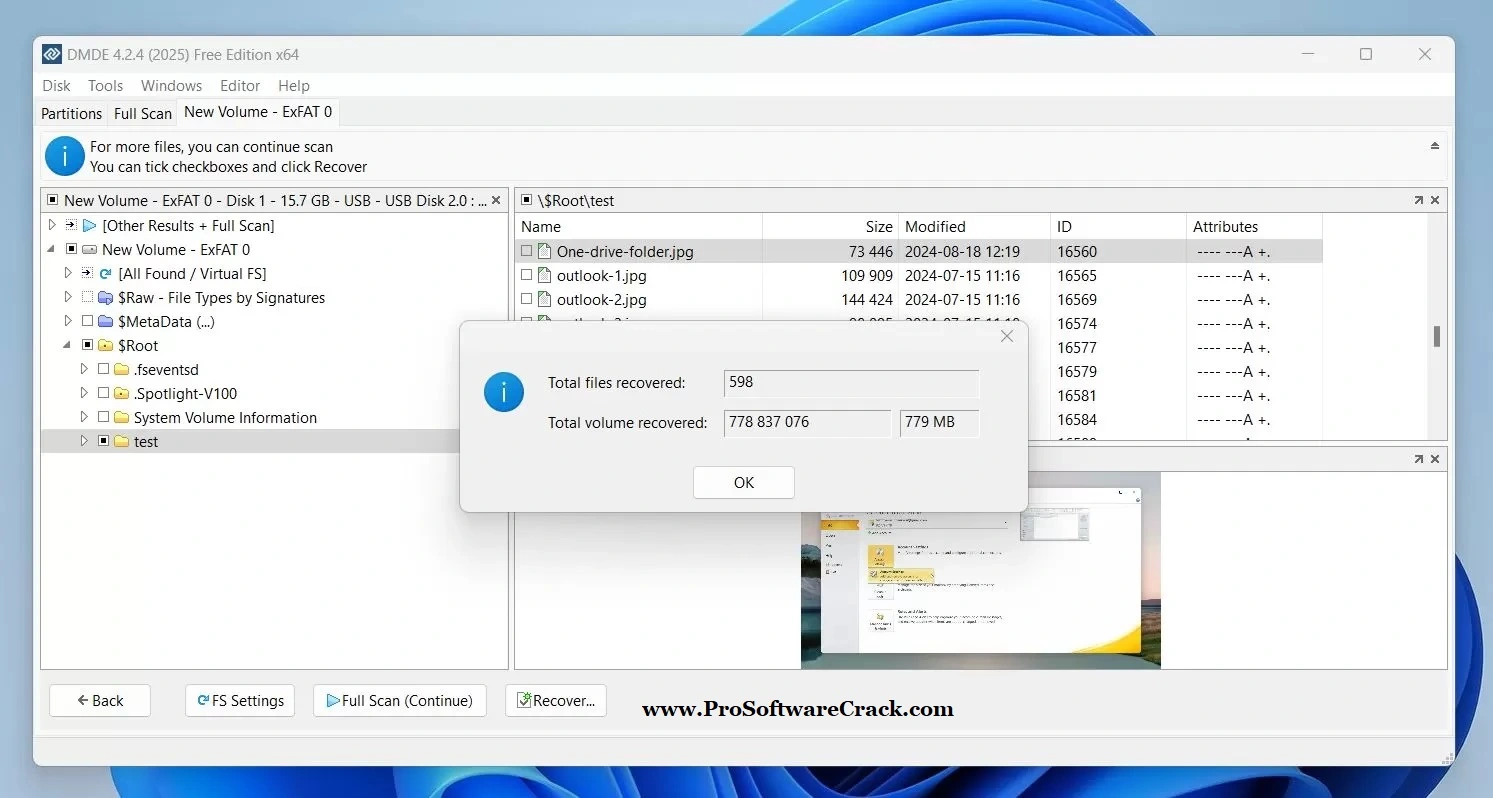Image resolution: width=1493 pixels, height=798 pixels.
Task: Click the test folder icon in the tree
Action: tap(121, 442)
